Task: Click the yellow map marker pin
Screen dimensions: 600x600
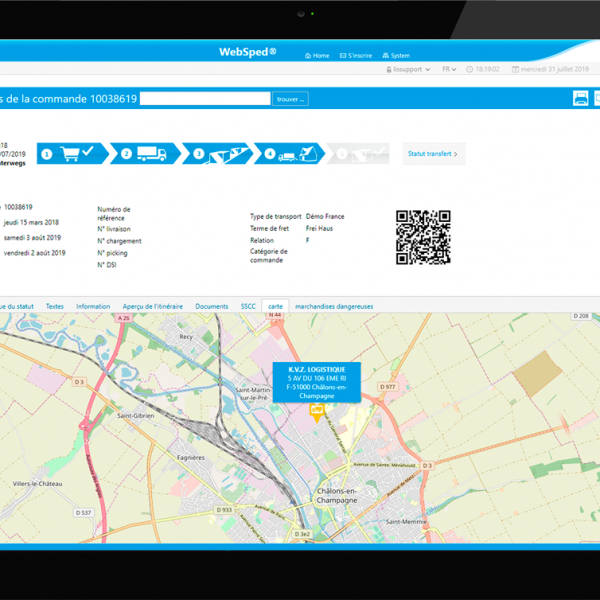Action: tap(317, 411)
